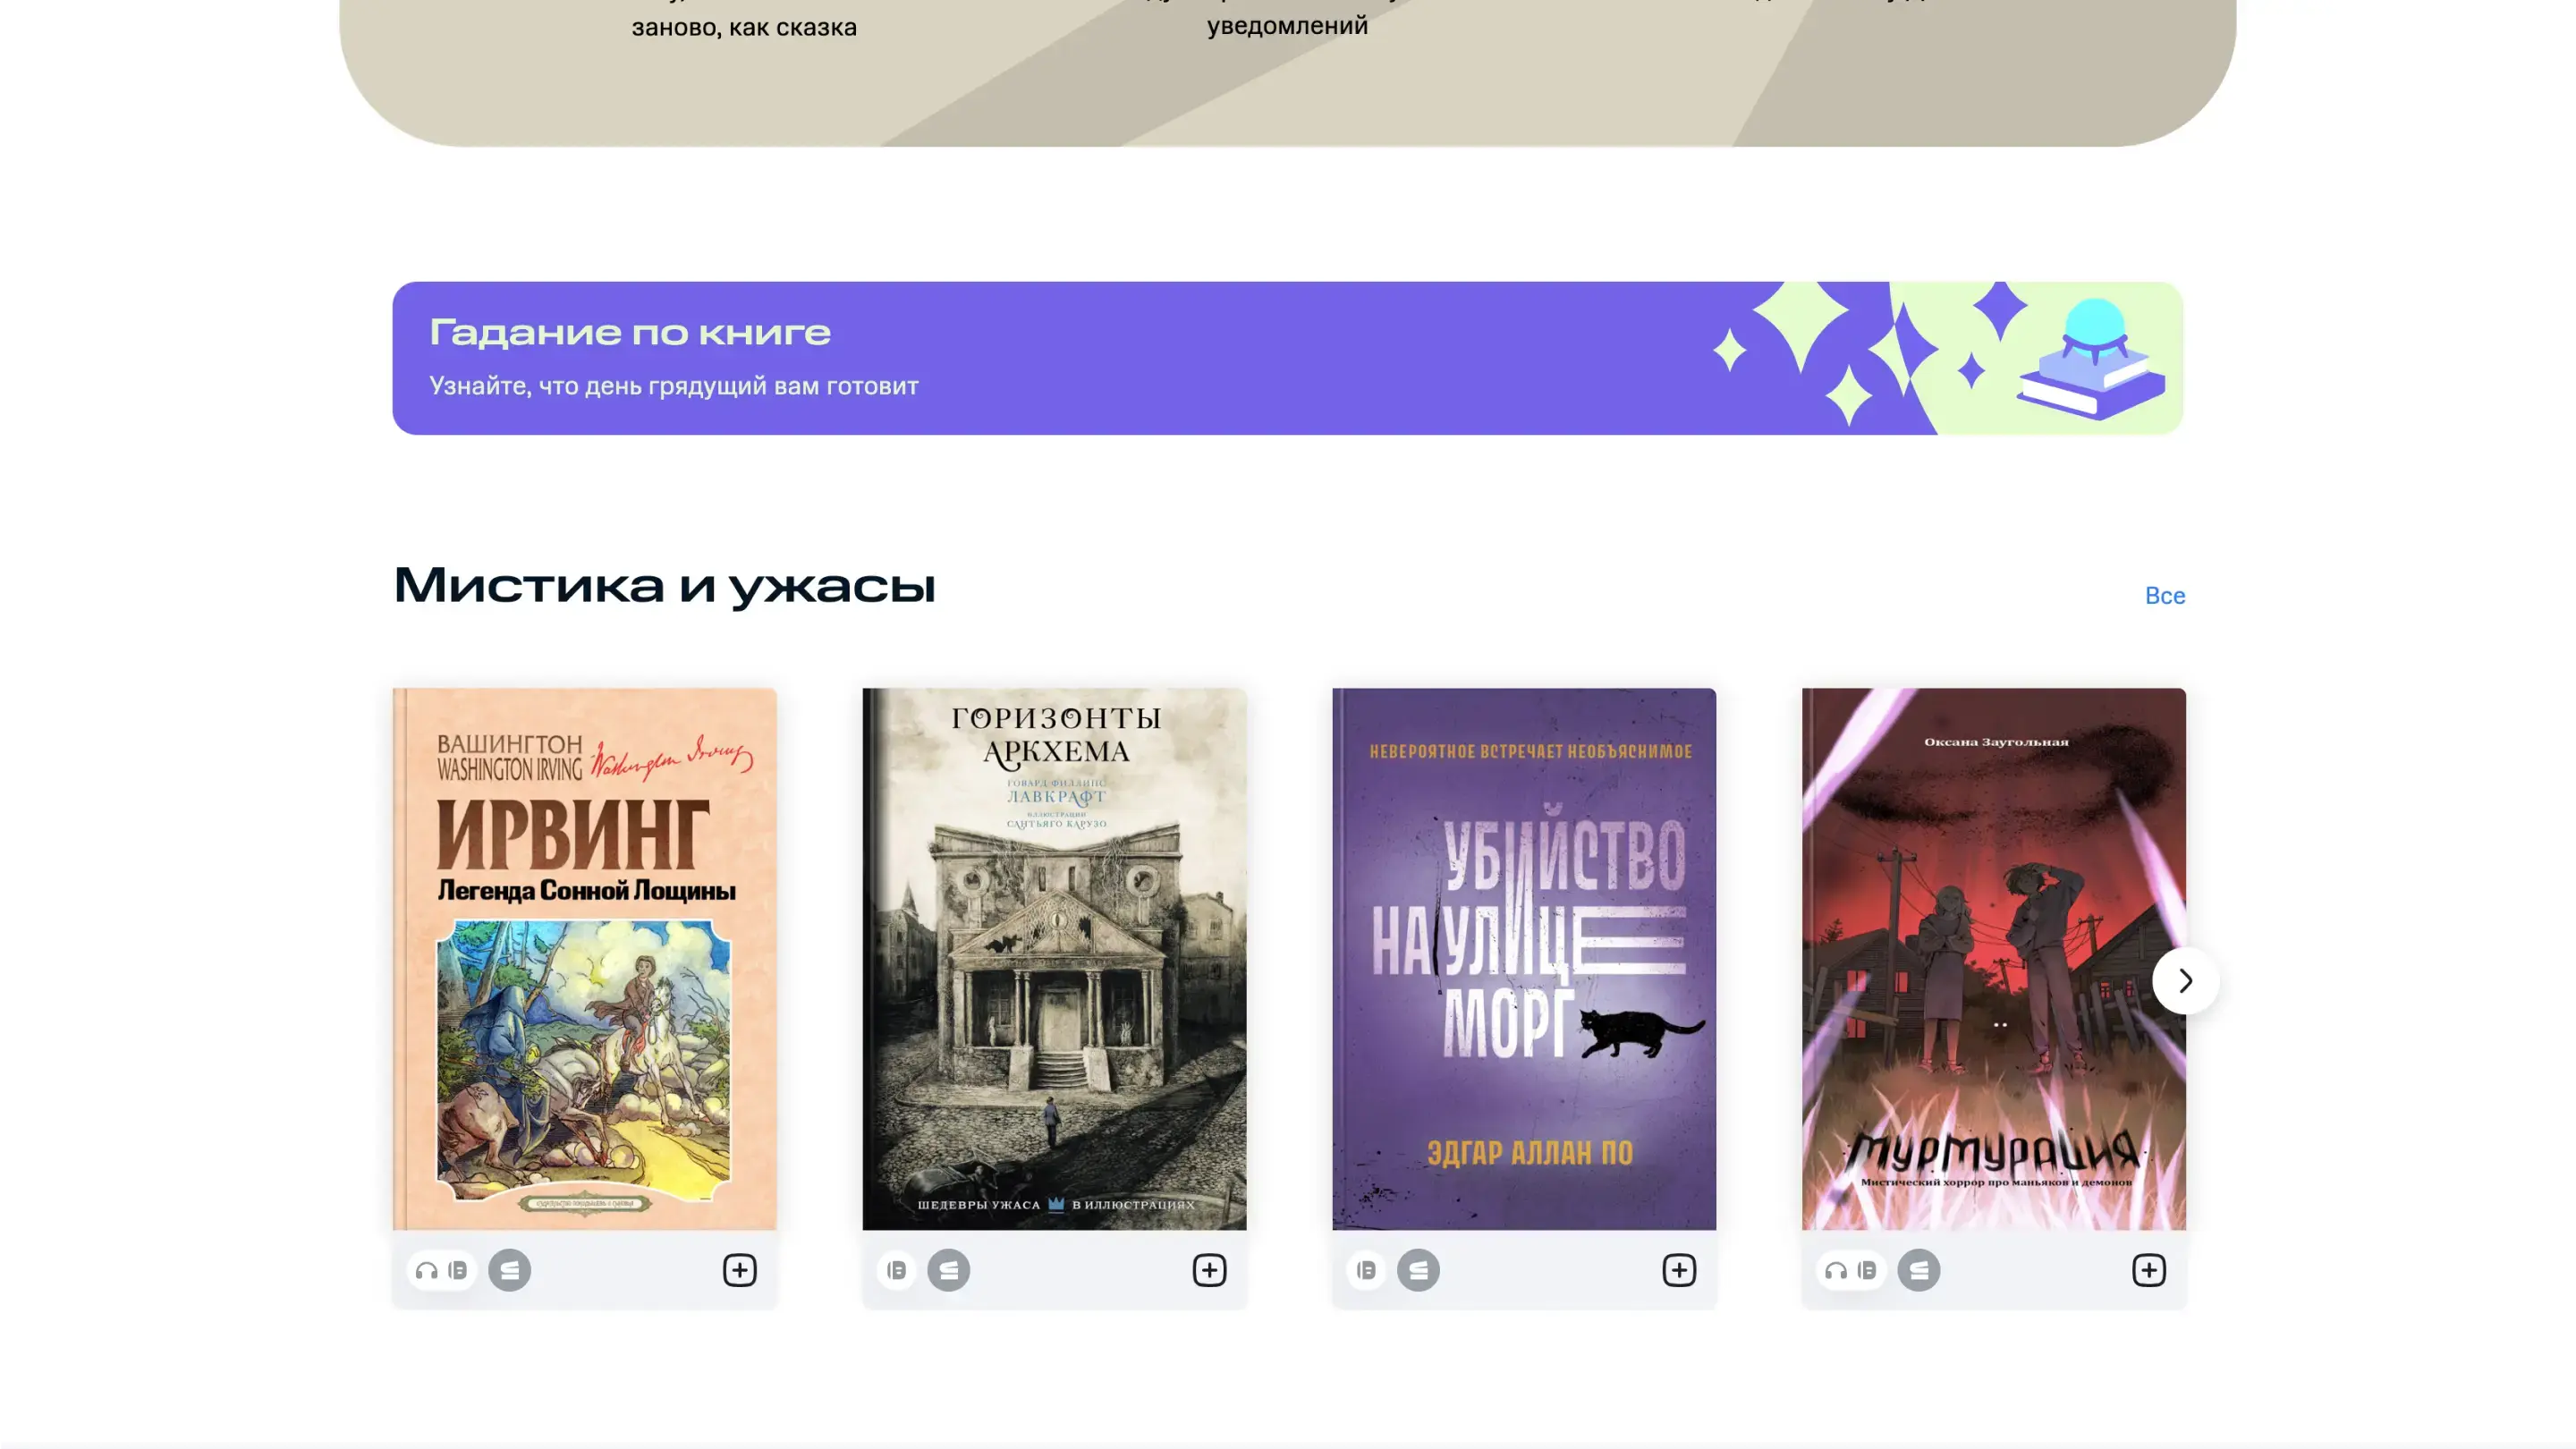This screenshot has width=2576, height=1449.
Task: Open Убийство на улице Морг cover
Action: [1524, 959]
